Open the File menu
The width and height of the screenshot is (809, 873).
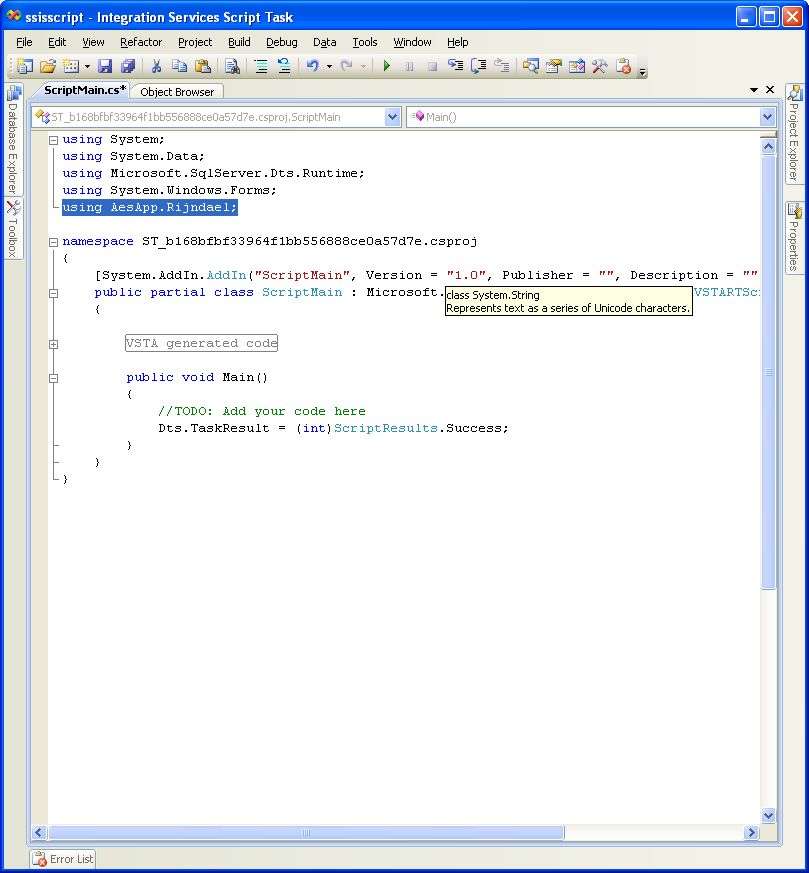24,42
